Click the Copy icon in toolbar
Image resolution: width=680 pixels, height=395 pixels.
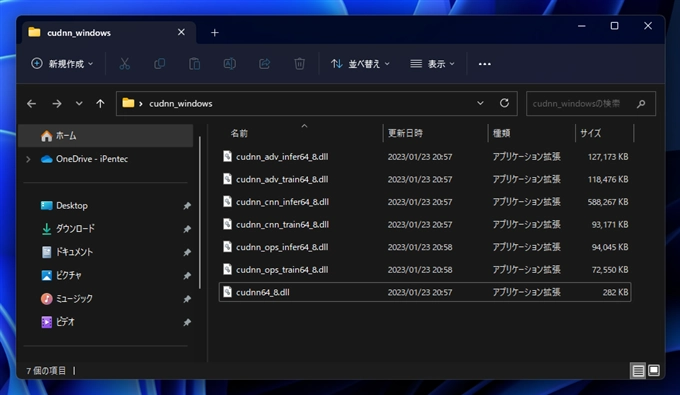(159, 64)
